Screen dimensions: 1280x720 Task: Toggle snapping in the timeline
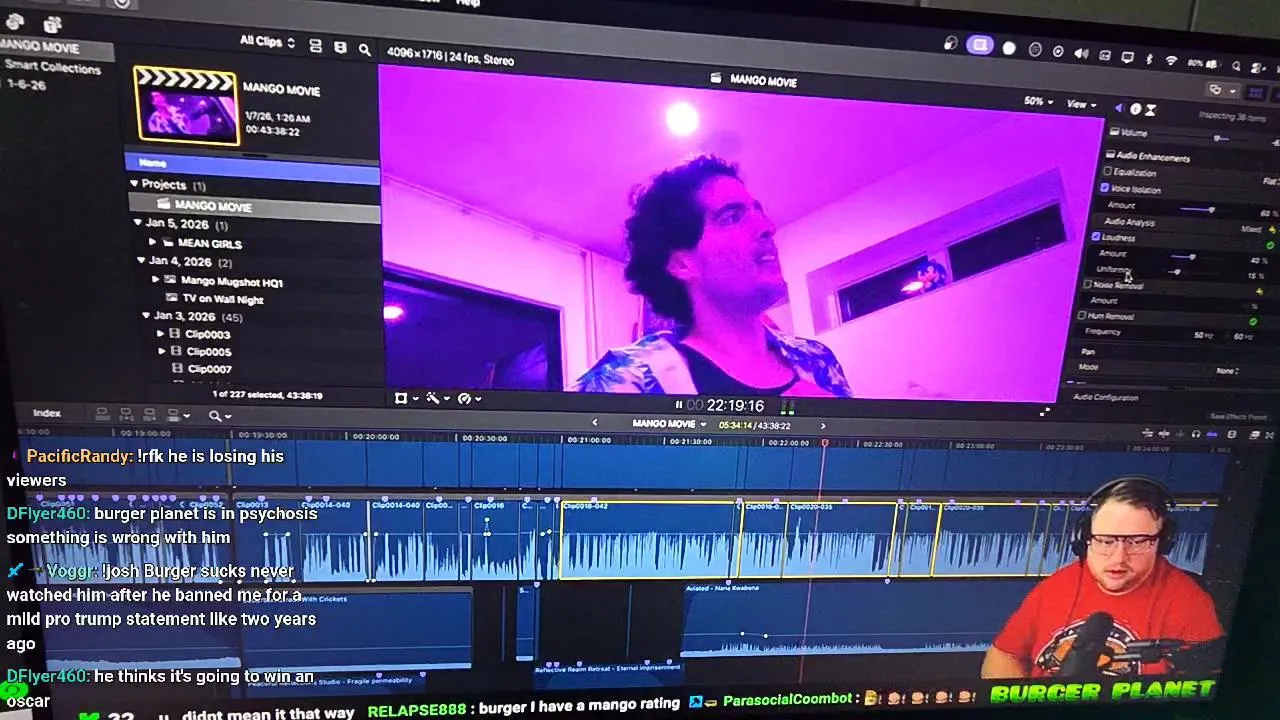(1212, 434)
